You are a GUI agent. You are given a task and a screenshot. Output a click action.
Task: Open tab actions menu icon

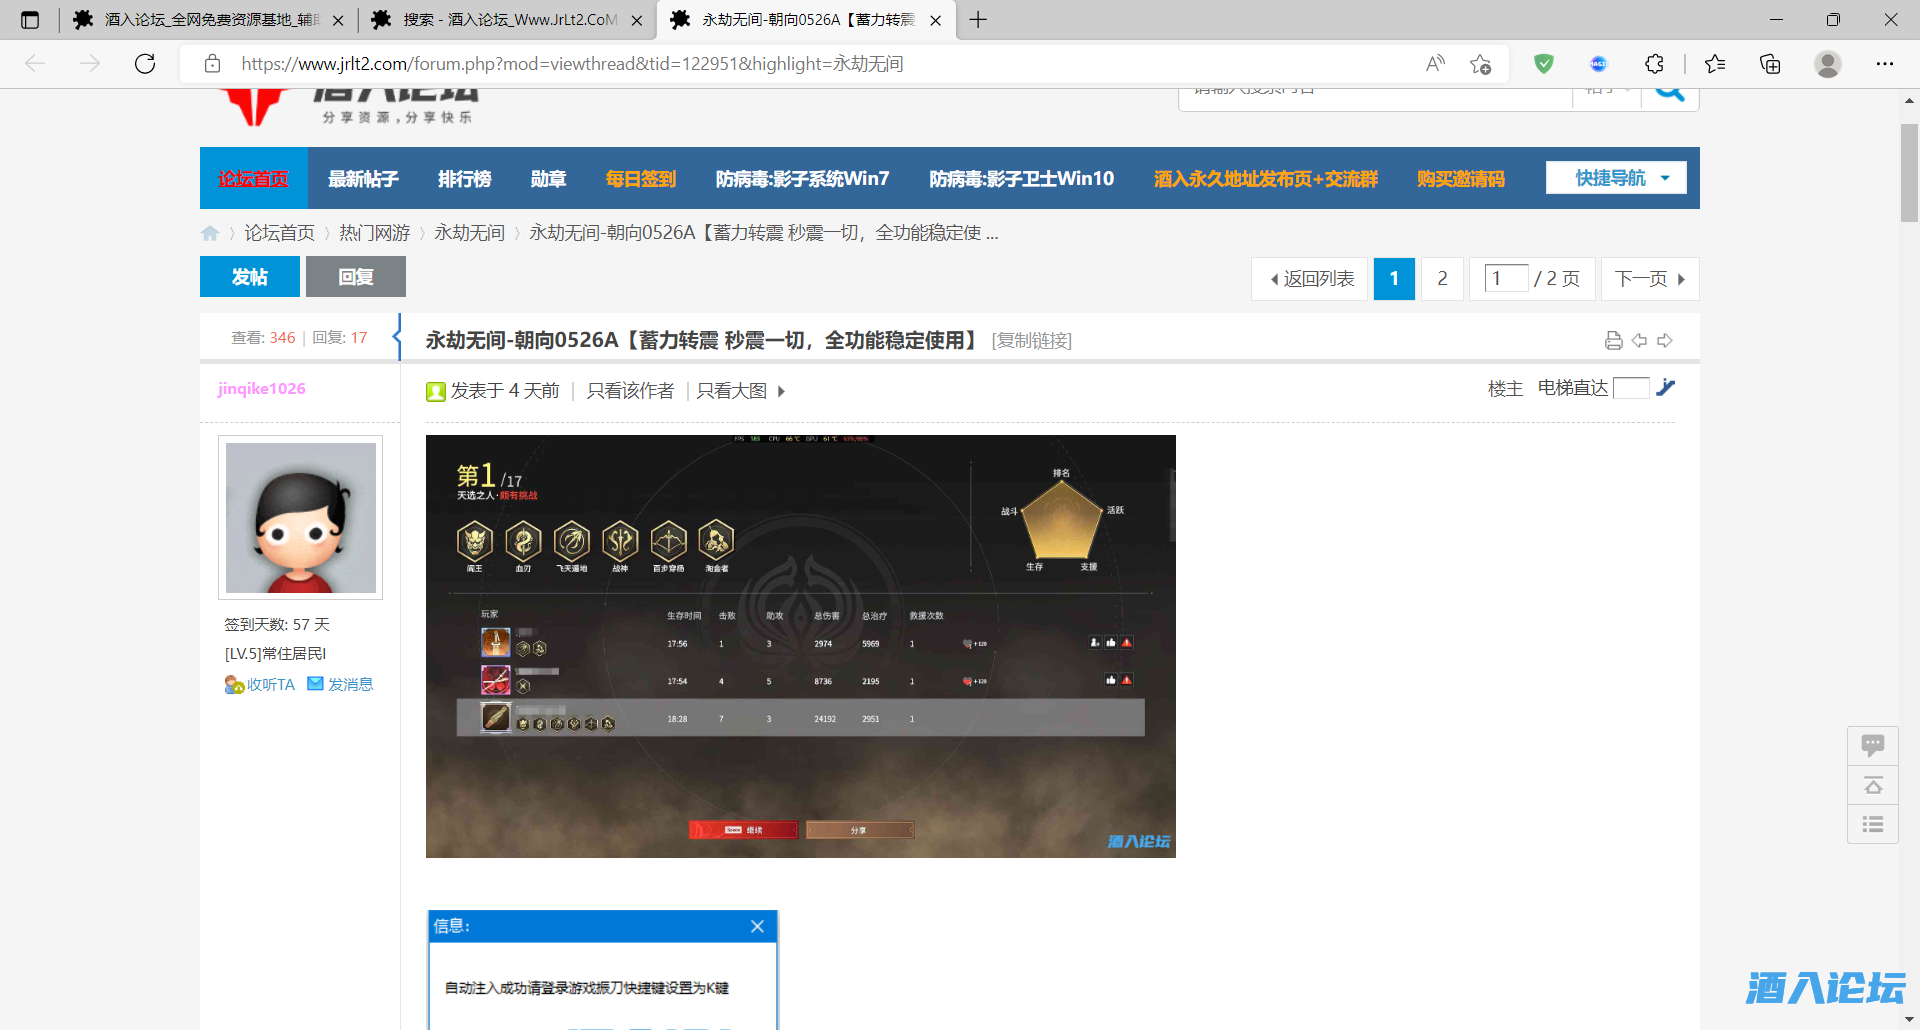pyautogui.click(x=30, y=20)
